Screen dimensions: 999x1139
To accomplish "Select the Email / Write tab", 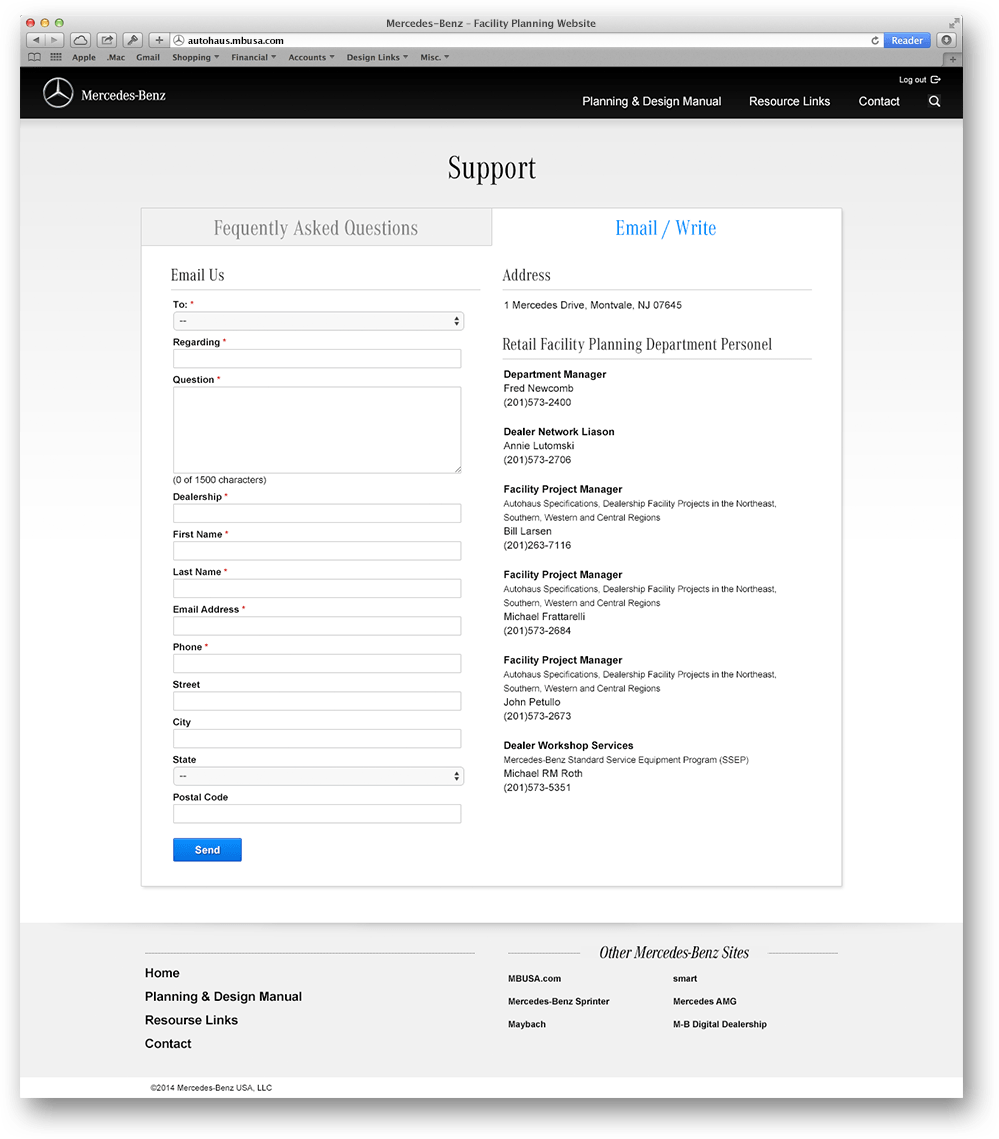I will click(666, 227).
